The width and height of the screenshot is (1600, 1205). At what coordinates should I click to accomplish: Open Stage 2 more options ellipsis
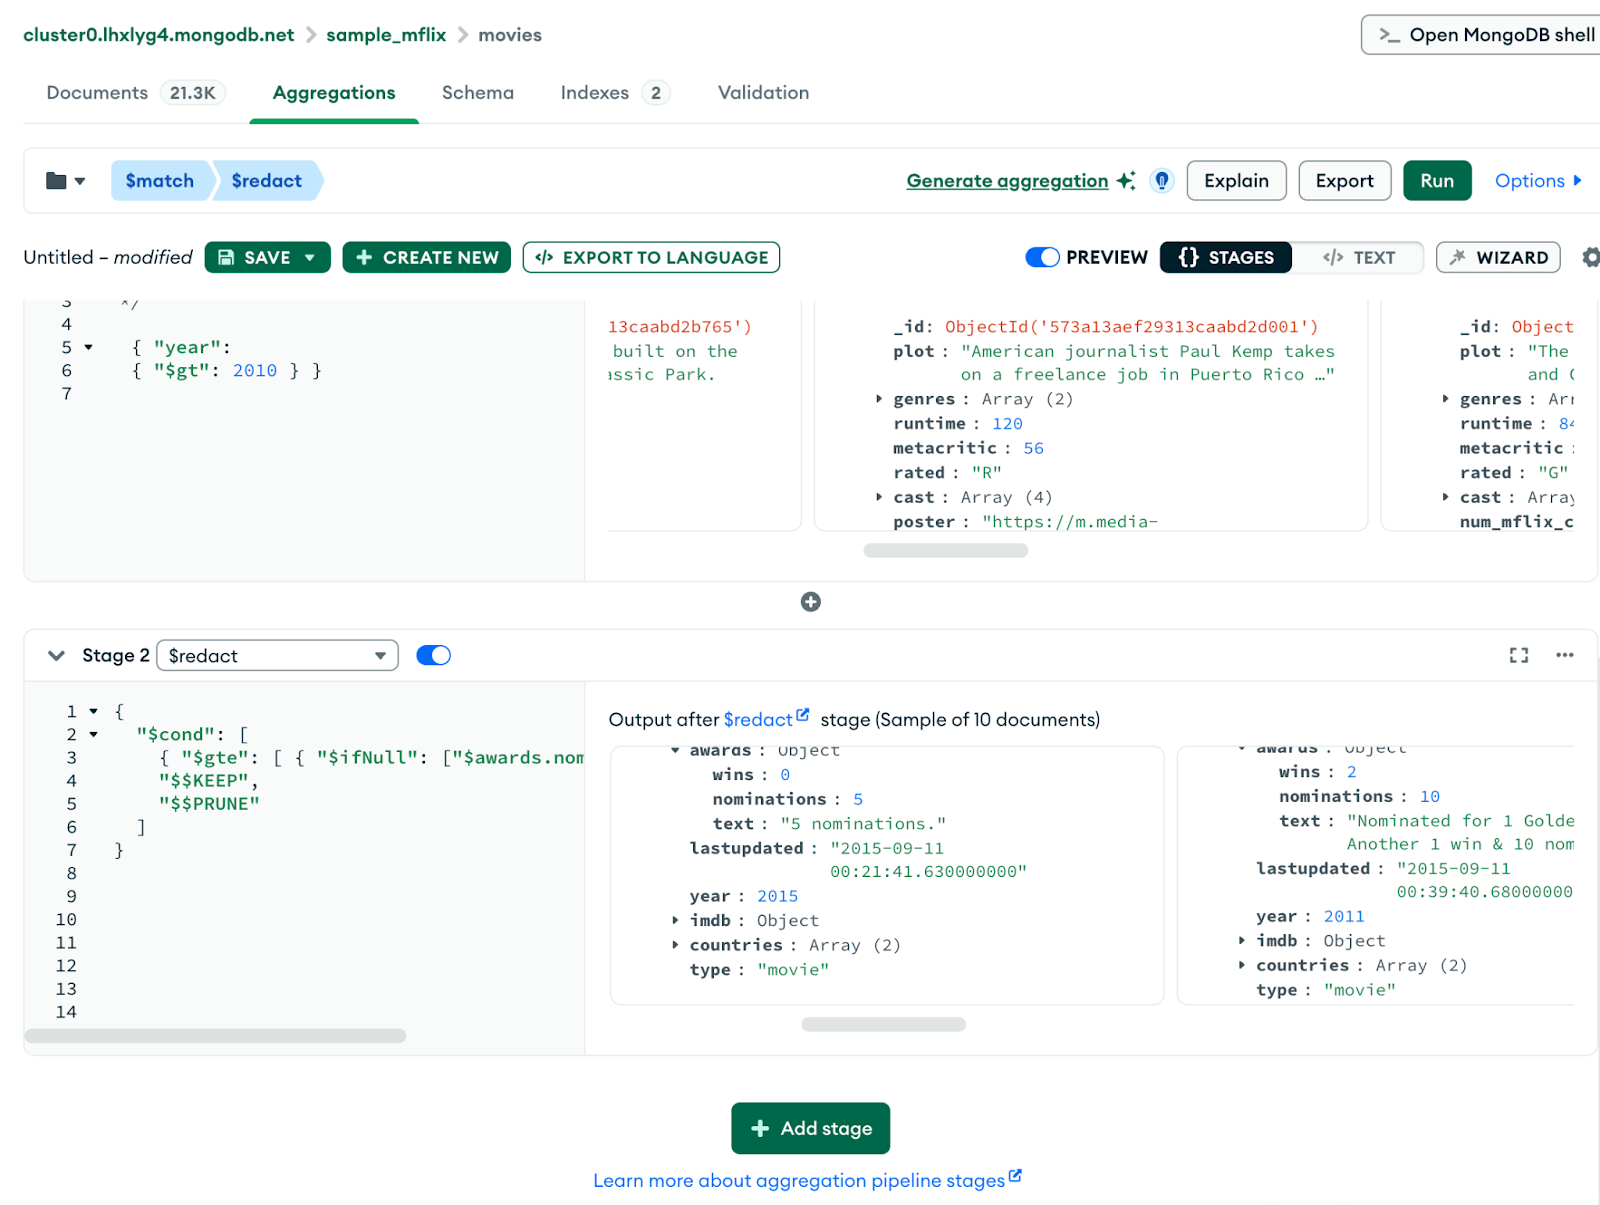tap(1564, 655)
